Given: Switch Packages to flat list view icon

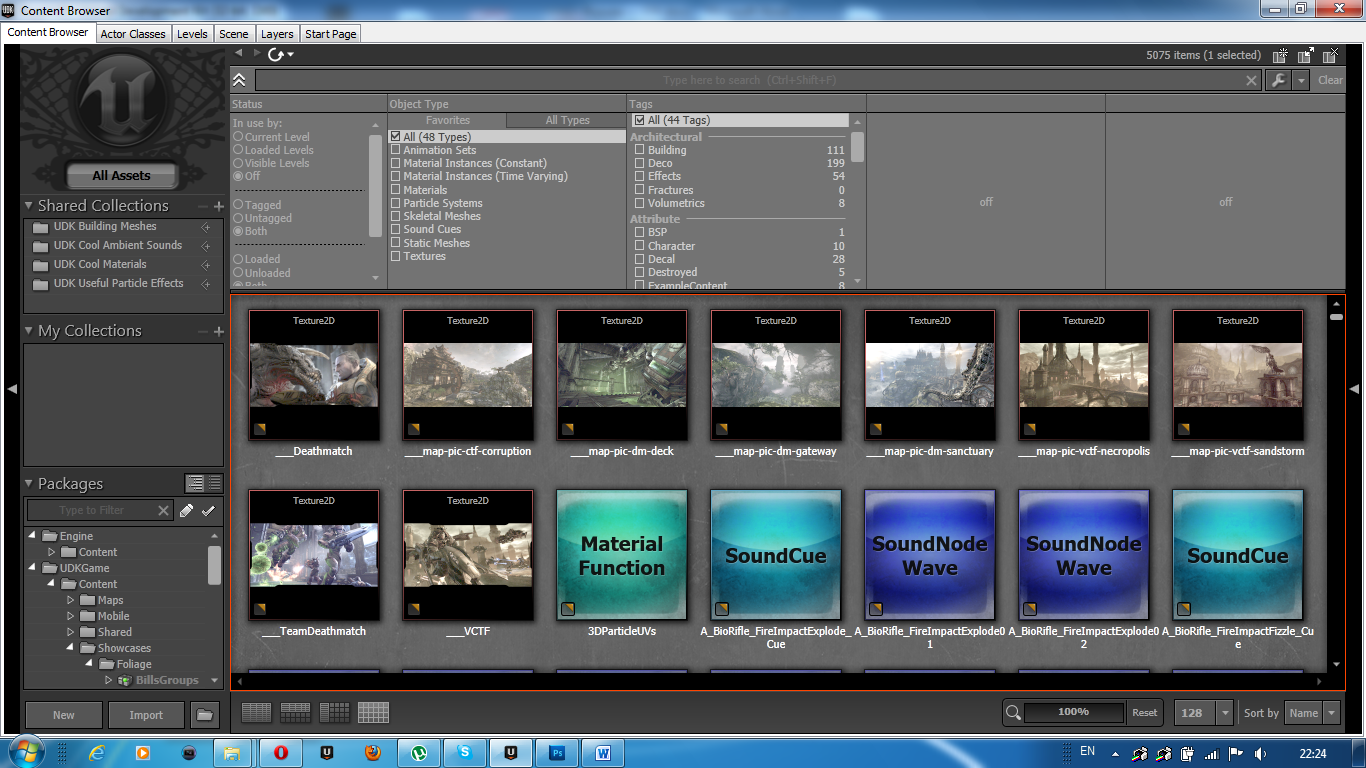Looking at the screenshot, I should pos(214,484).
